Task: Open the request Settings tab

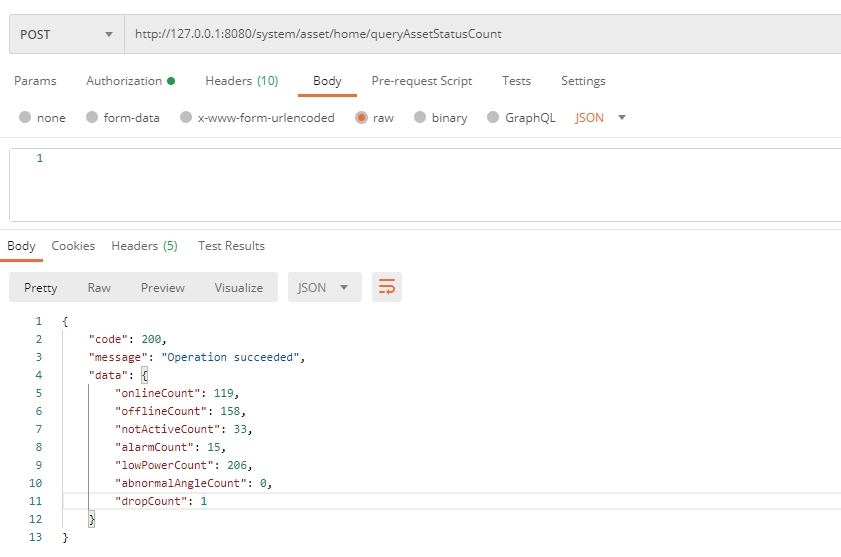Action: (583, 81)
